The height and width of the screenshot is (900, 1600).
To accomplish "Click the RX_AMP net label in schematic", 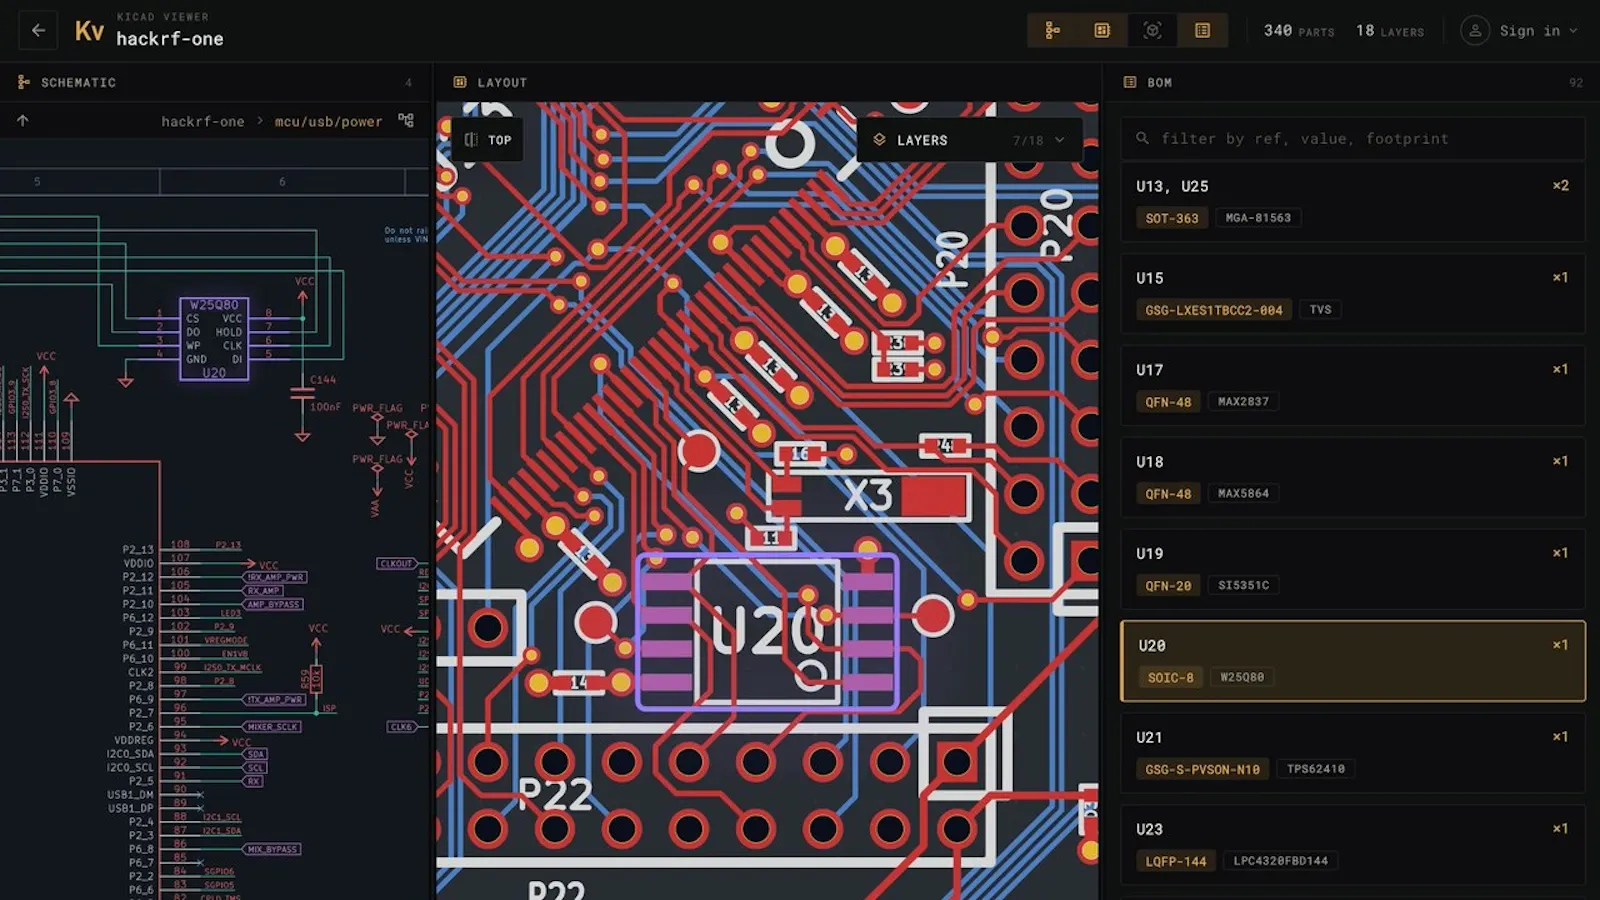I will [x=264, y=591].
